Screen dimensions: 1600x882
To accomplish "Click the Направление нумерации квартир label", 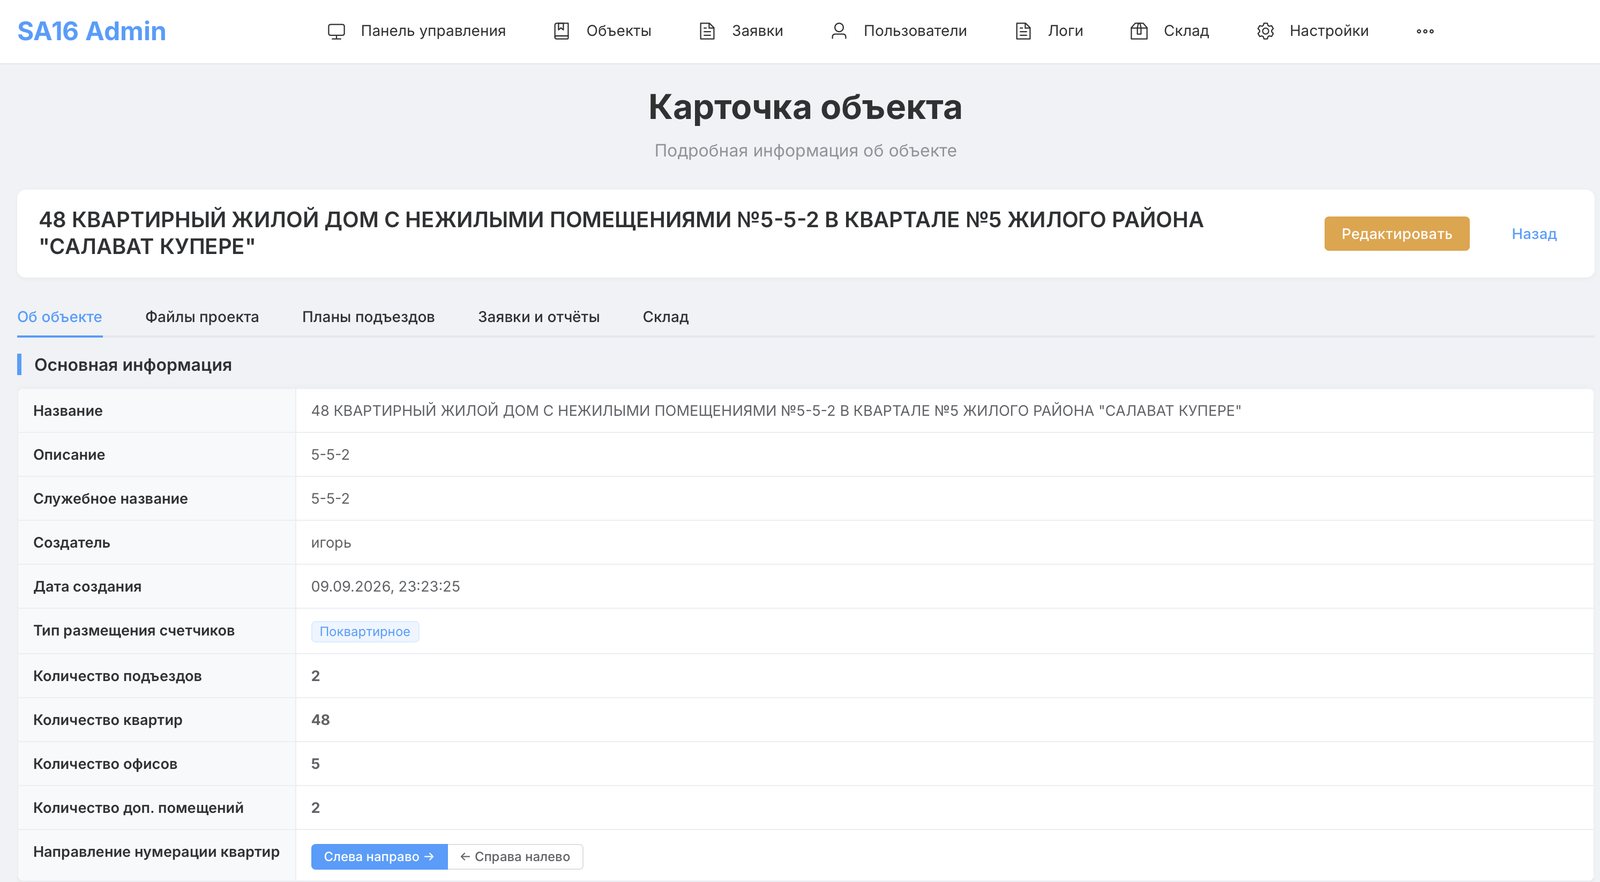I will point(156,852).
